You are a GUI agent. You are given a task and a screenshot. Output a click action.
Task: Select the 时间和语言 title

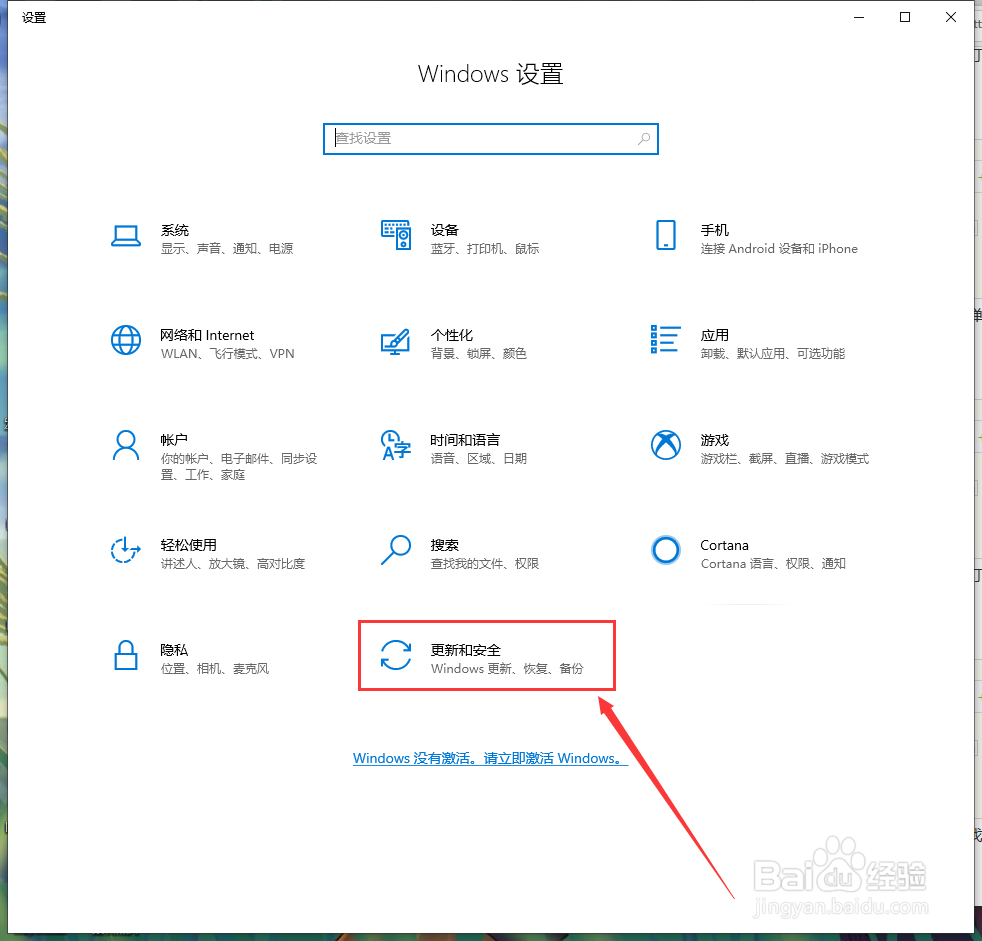(465, 440)
